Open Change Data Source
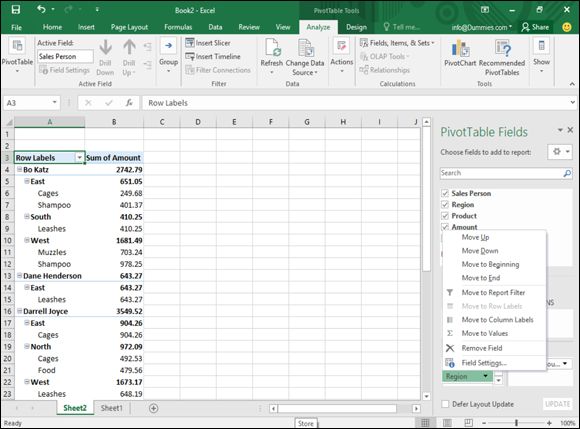Screen dimensions: 580x429 (x=305, y=57)
